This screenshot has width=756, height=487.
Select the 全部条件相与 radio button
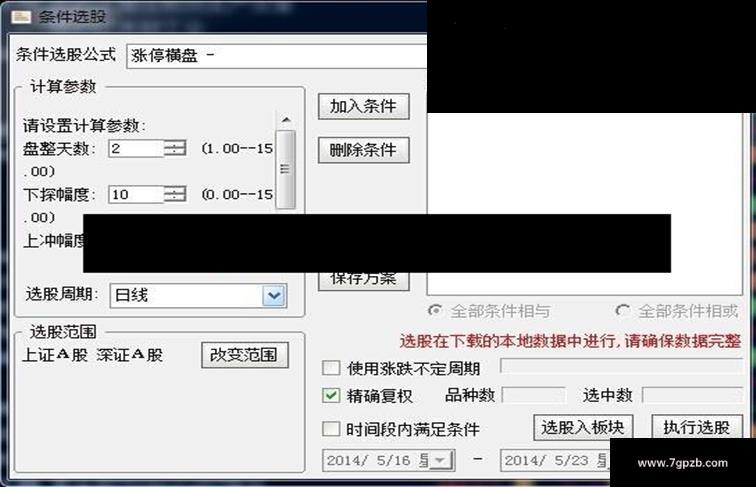pos(435,311)
